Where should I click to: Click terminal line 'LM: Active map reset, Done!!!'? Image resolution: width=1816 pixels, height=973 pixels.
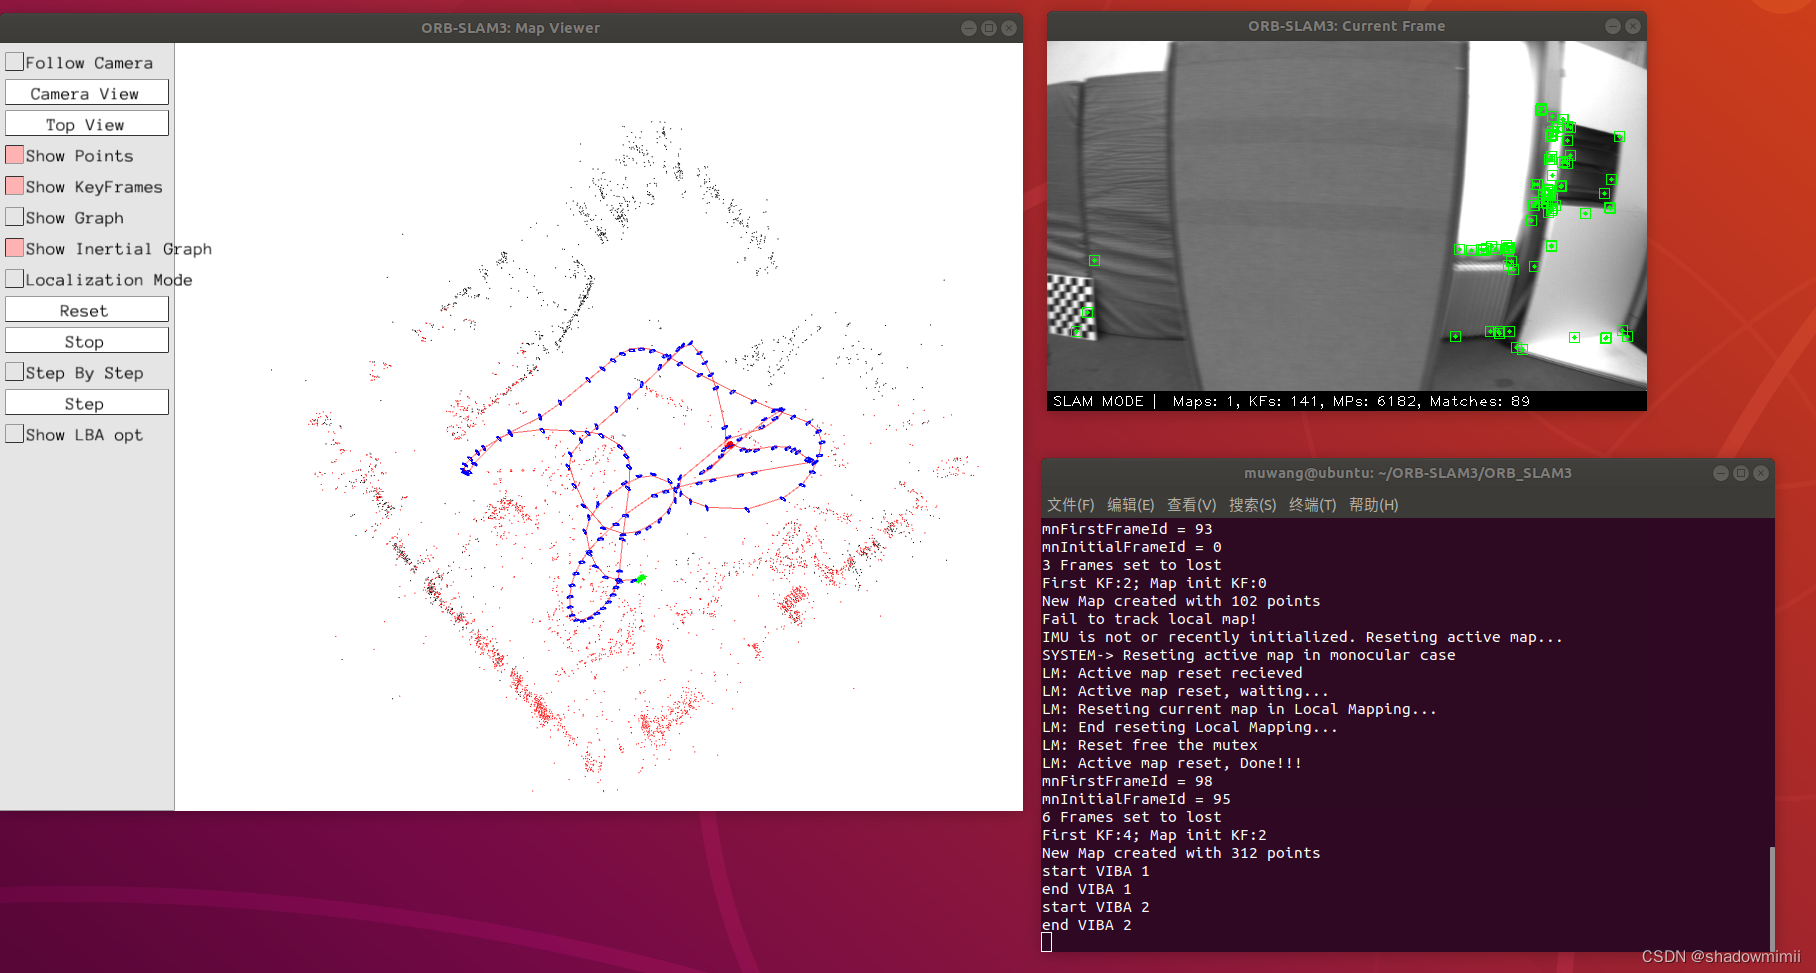pos(1172,763)
